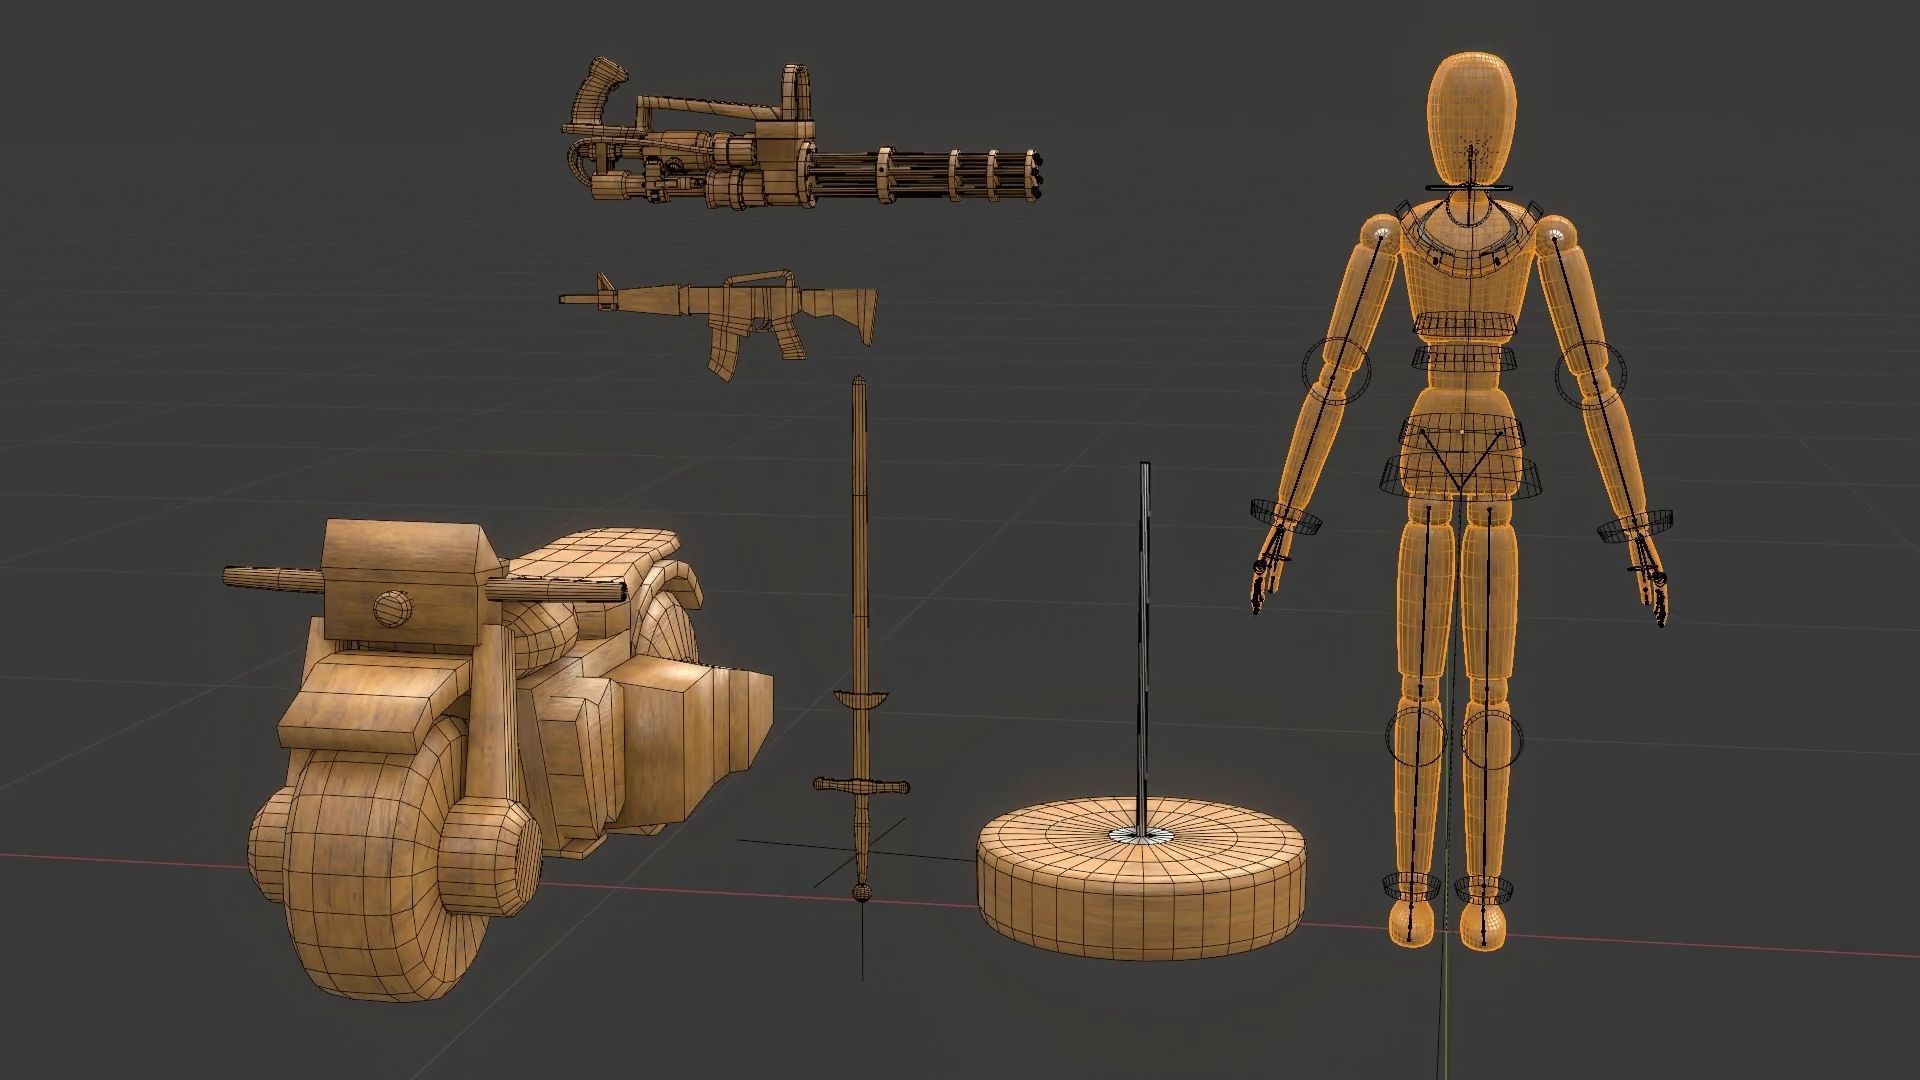This screenshot has height=1080, width=1920.
Task: Select the long sword model
Action: click(x=861, y=640)
